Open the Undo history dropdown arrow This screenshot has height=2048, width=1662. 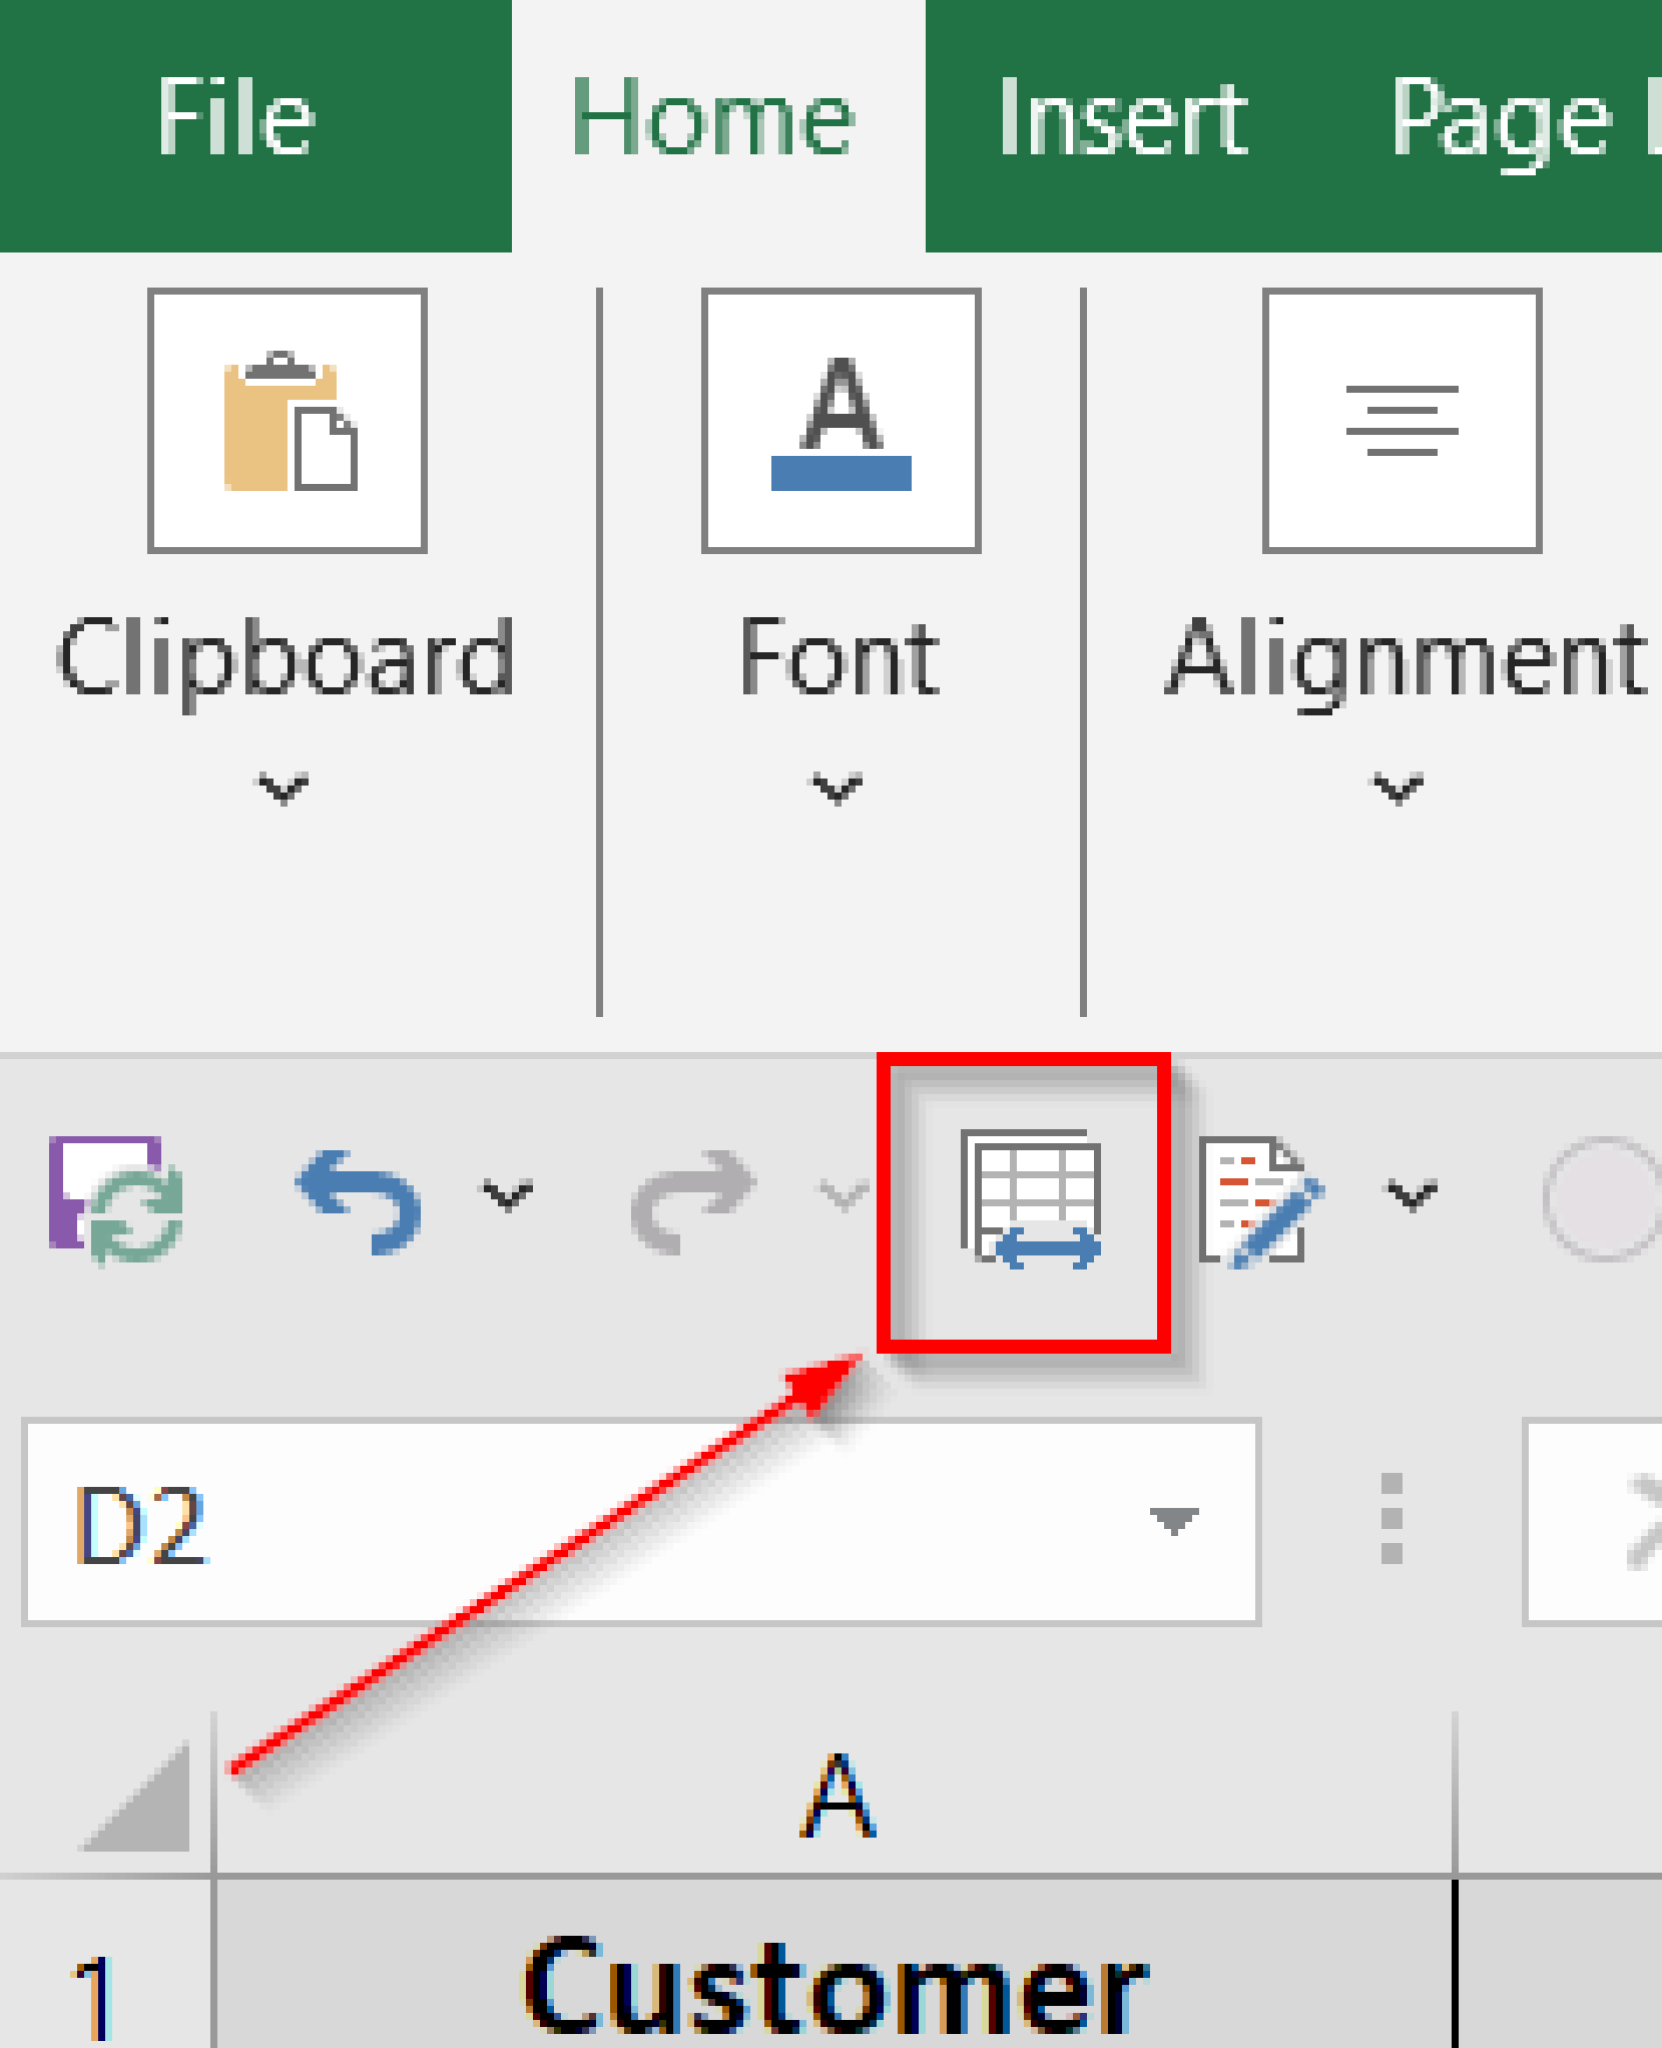[508, 1195]
